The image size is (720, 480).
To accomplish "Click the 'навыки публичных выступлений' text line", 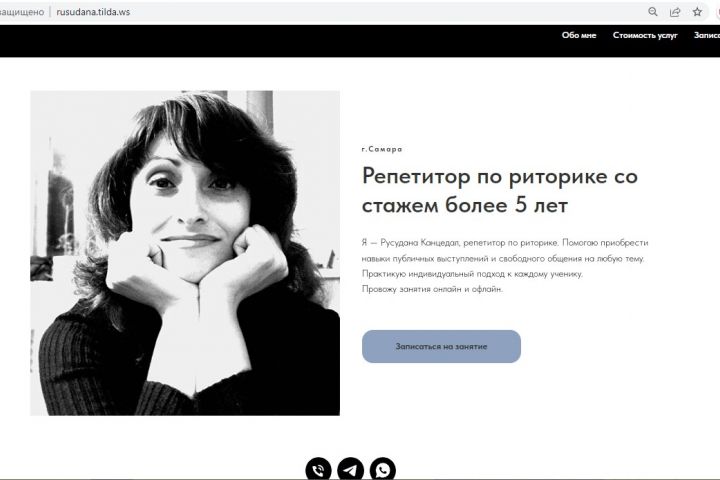I will coord(503,259).
